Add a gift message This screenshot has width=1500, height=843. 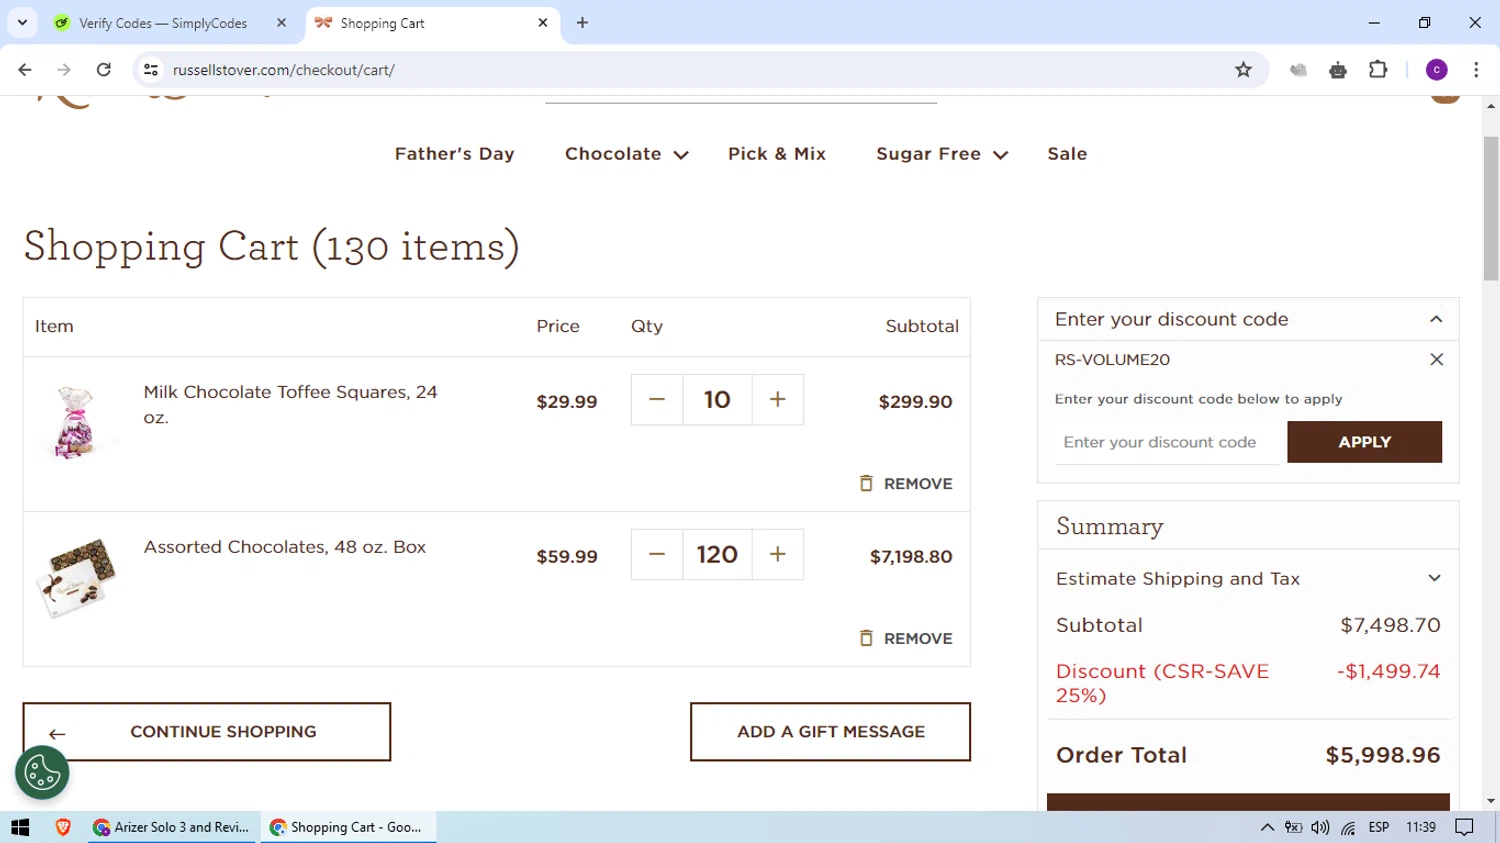(830, 732)
